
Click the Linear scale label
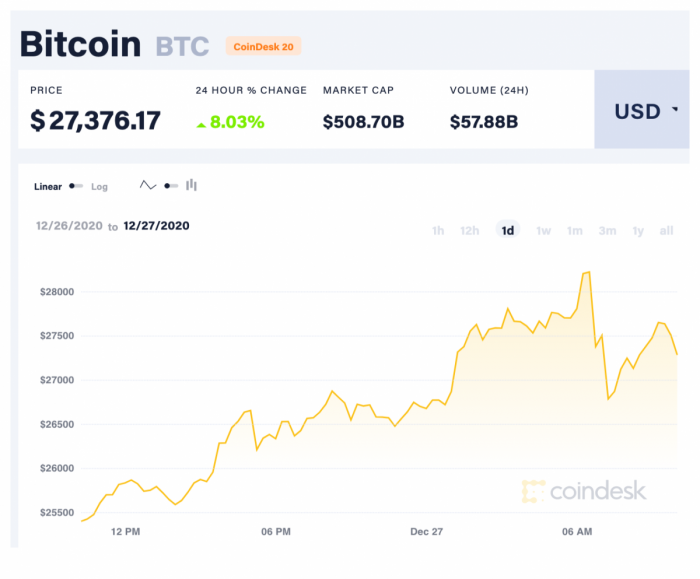[48, 187]
